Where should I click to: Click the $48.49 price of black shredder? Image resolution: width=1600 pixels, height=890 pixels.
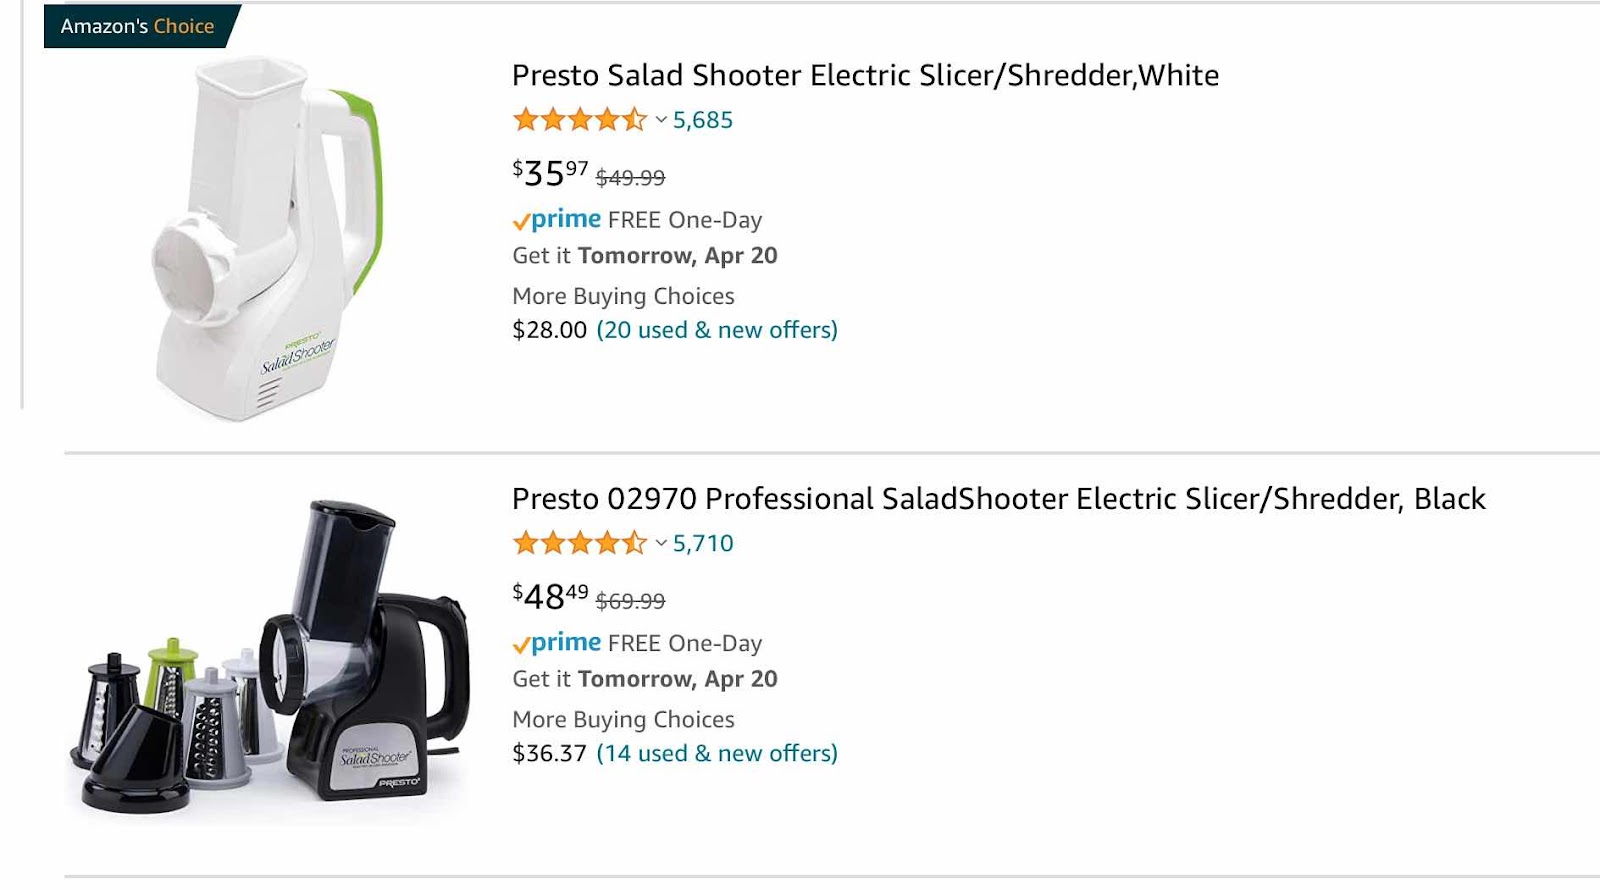[550, 597]
